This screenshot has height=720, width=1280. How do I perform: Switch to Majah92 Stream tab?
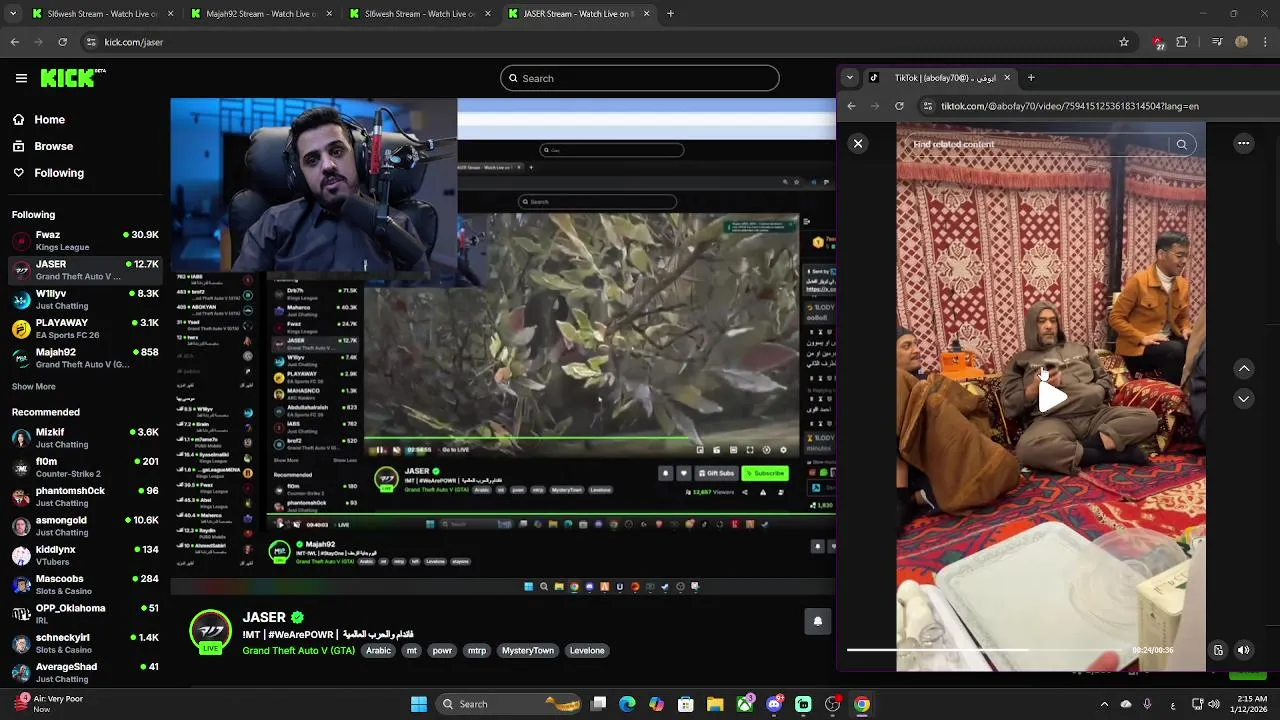(x=260, y=14)
